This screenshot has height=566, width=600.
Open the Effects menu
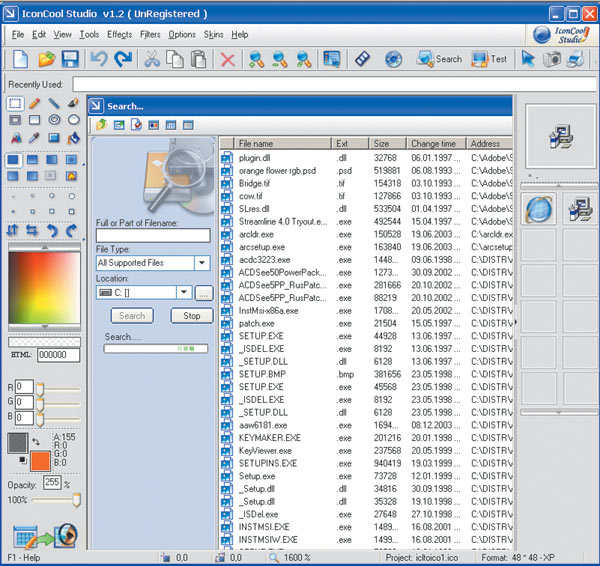tap(119, 35)
